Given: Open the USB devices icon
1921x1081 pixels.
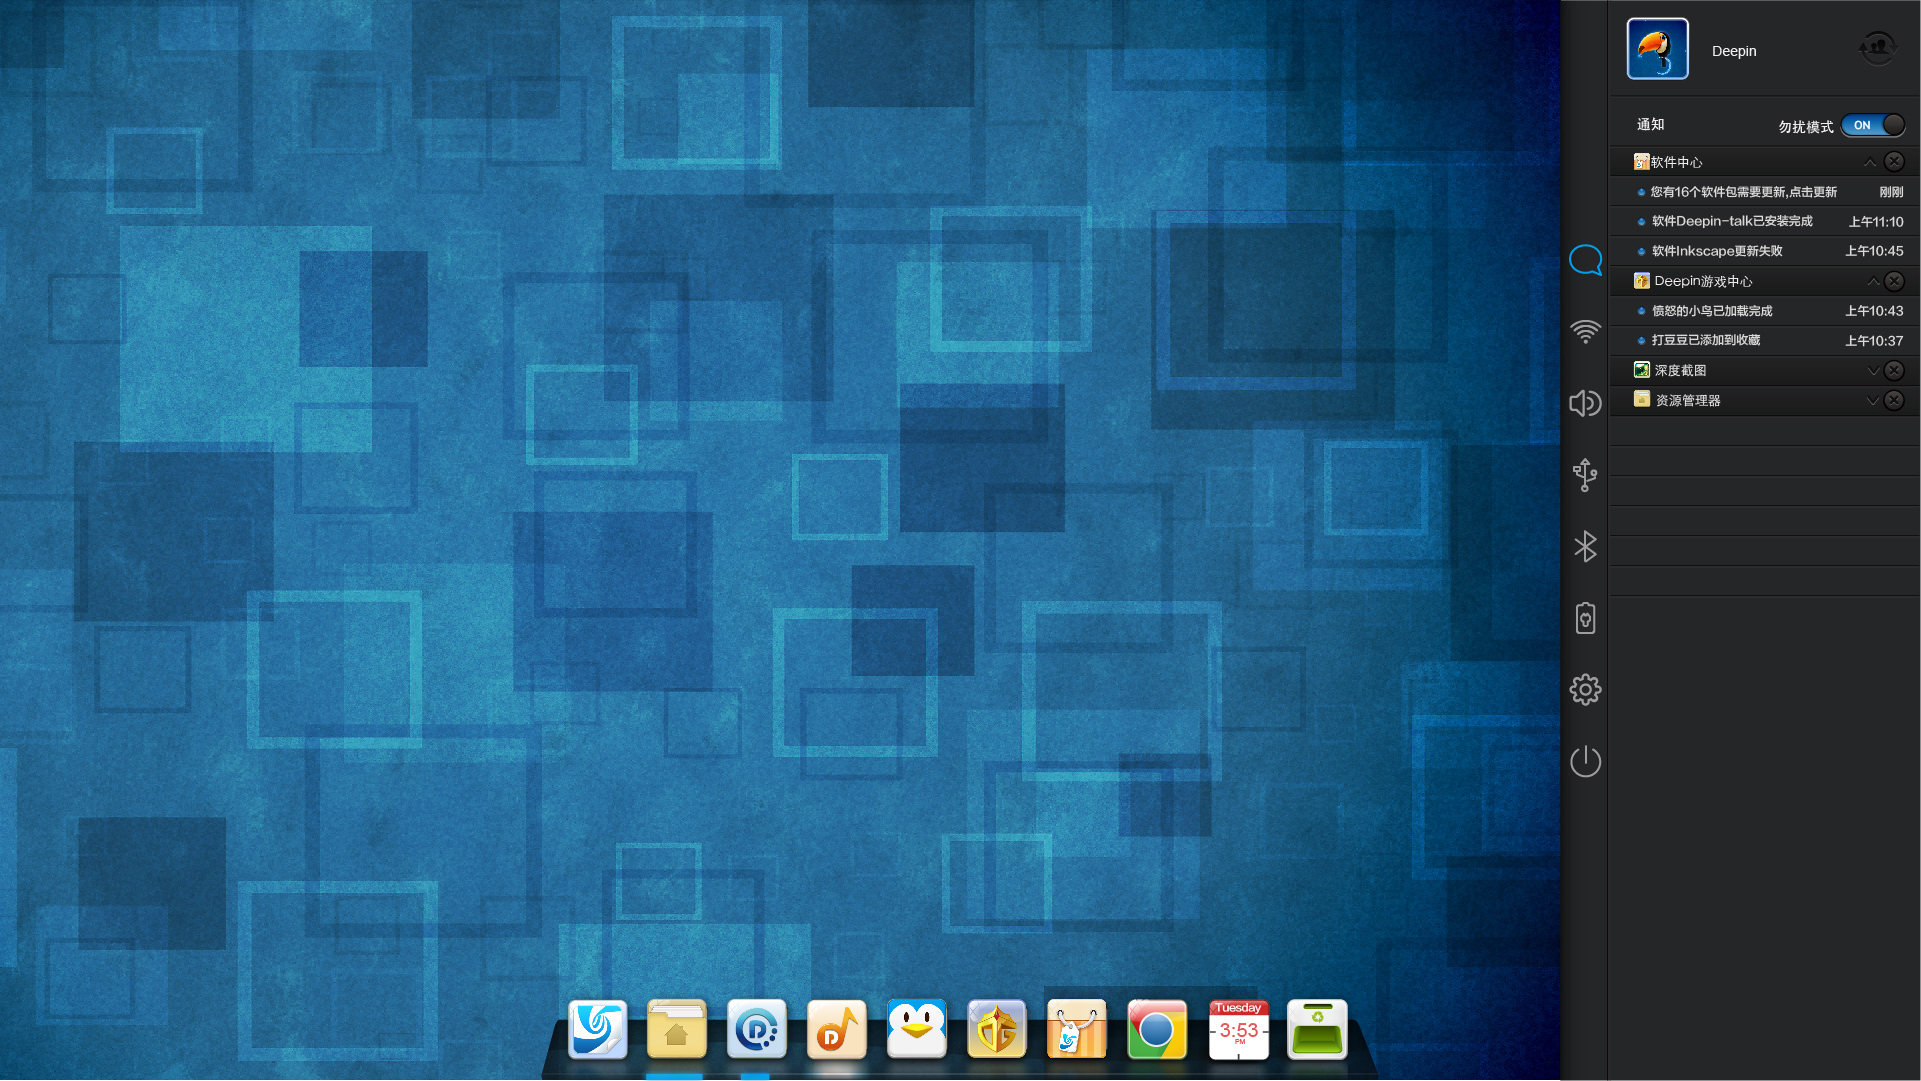Looking at the screenshot, I should pyautogui.click(x=1585, y=474).
